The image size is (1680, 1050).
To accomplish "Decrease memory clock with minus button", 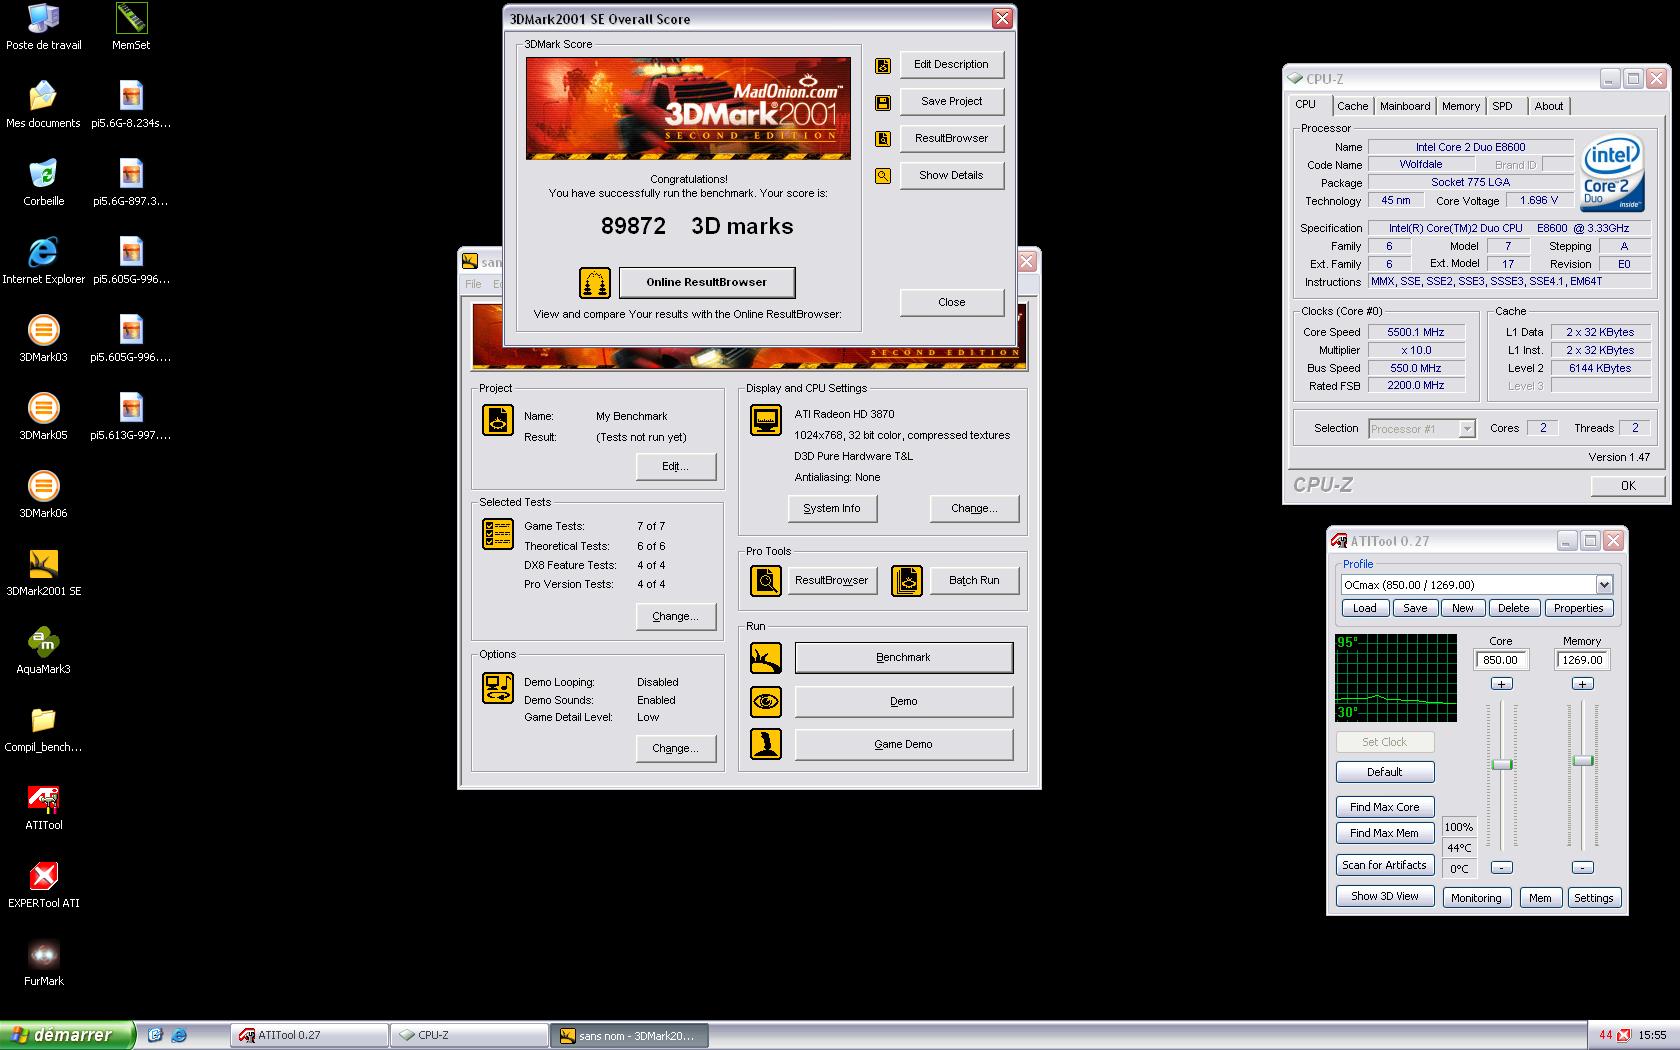I will (1582, 868).
